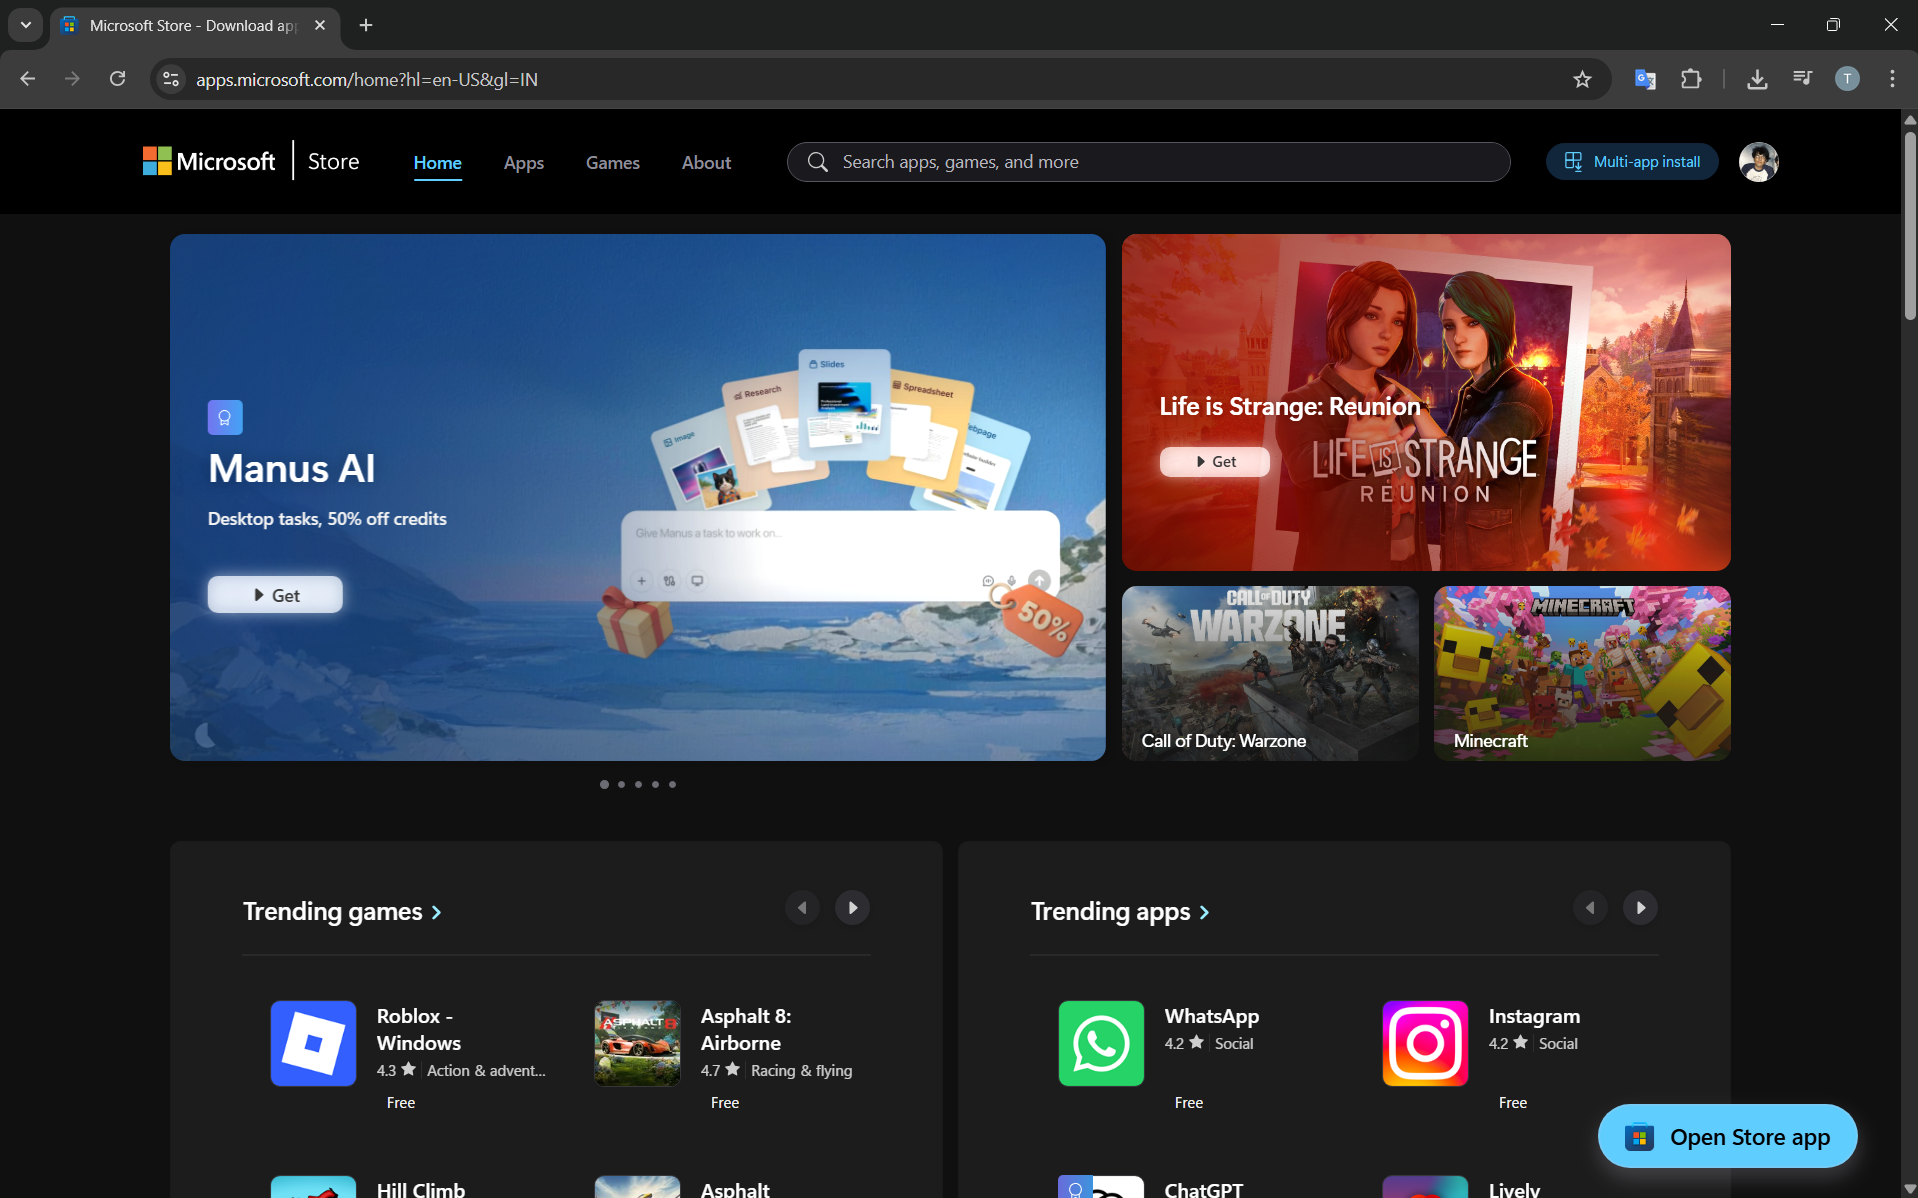Click the Store link in header
This screenshot has width=1918, height=1198.
pyautogui.click(x=333, y=161)
